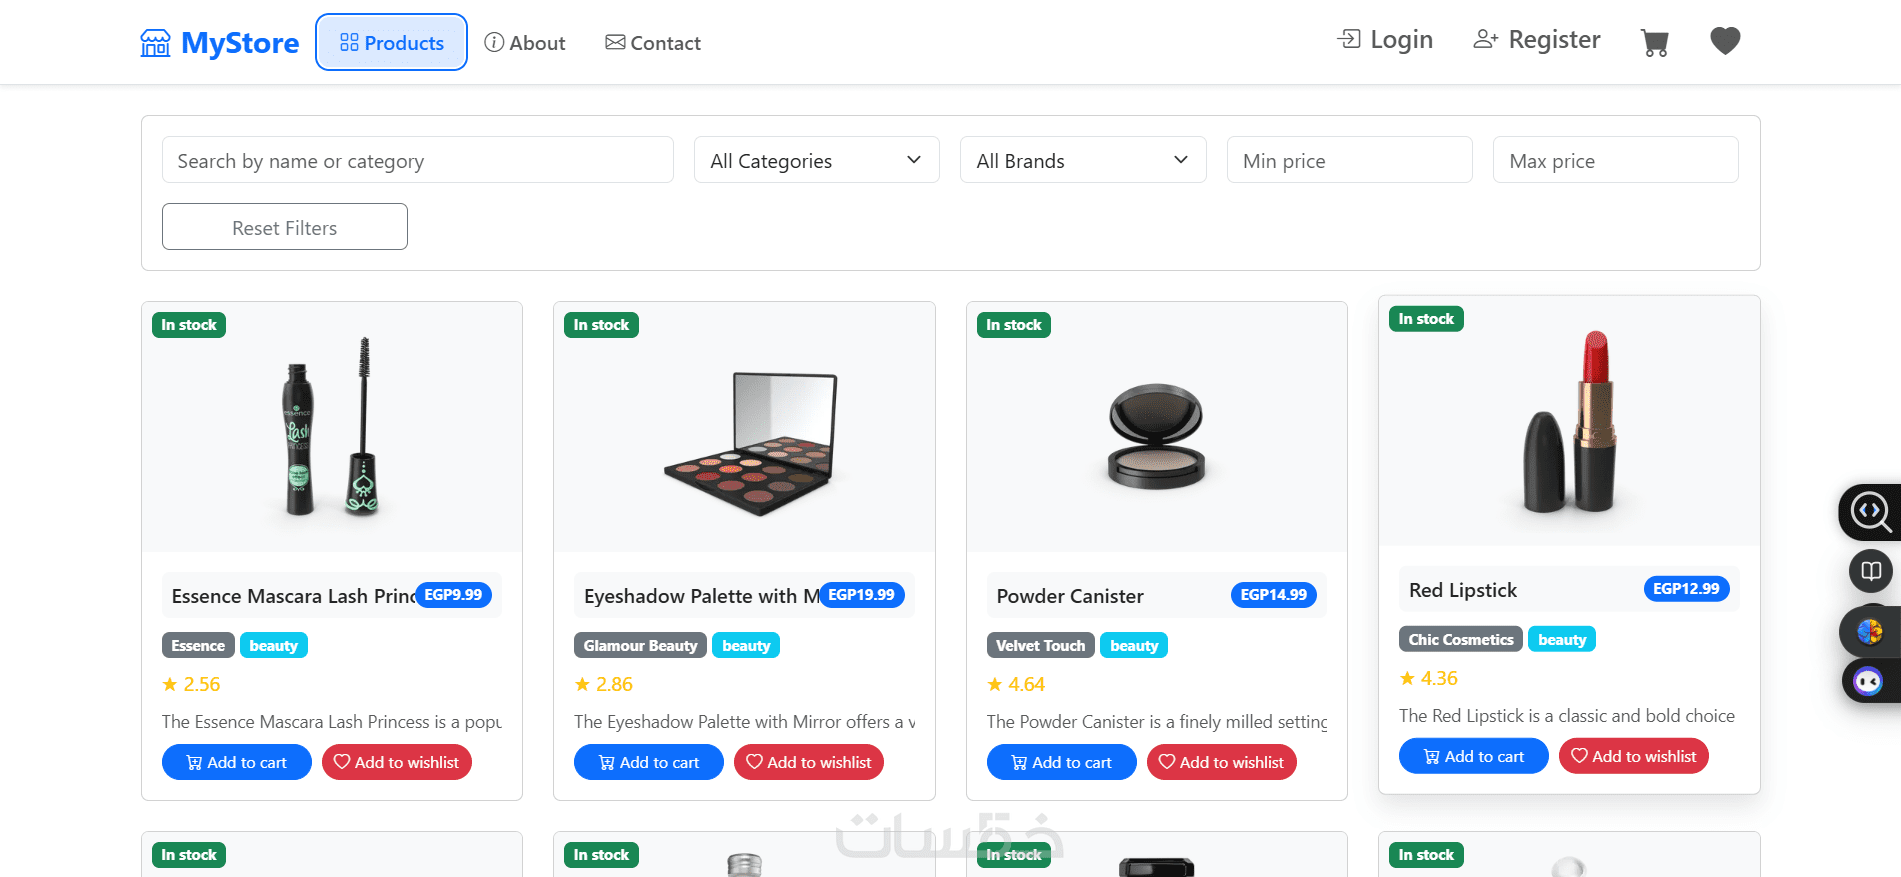Open the Products nav tab
The width and height of the screenshot is (1901, 877).
[391, 43]
